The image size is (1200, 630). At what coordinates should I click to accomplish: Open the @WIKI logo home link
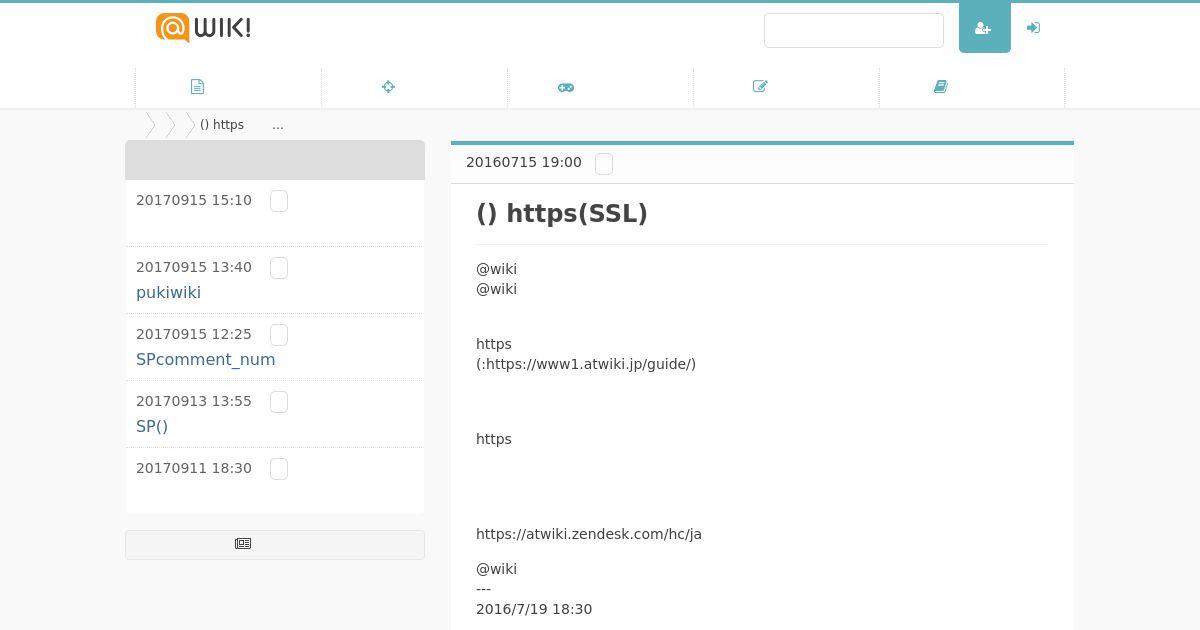203,28
